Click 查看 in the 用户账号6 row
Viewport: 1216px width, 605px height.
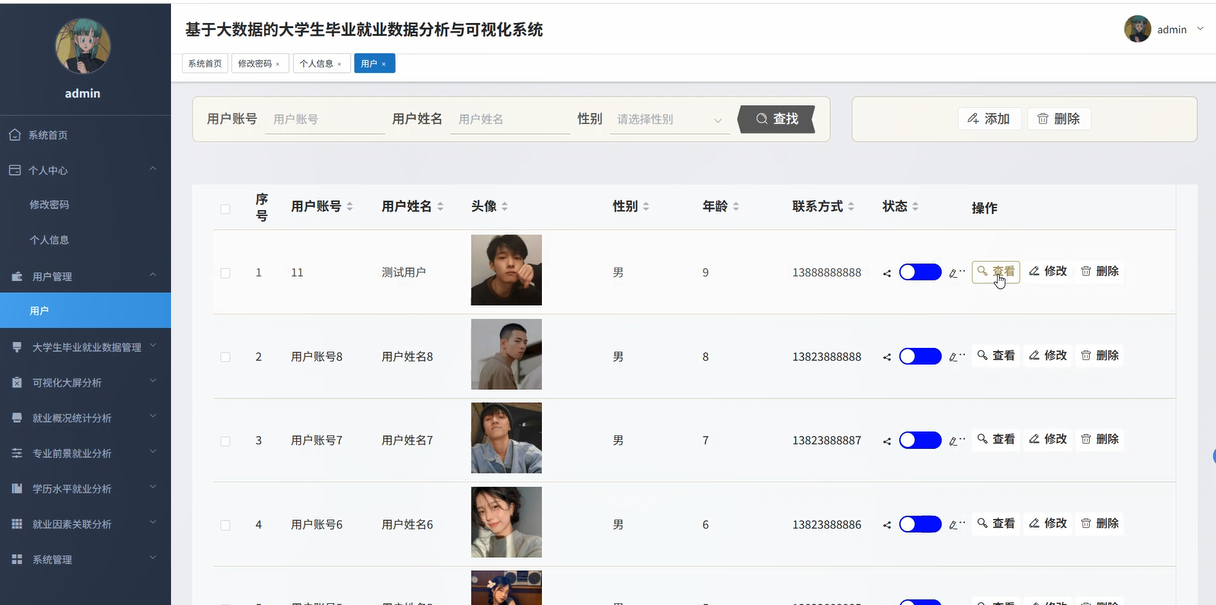click(996, 523)
